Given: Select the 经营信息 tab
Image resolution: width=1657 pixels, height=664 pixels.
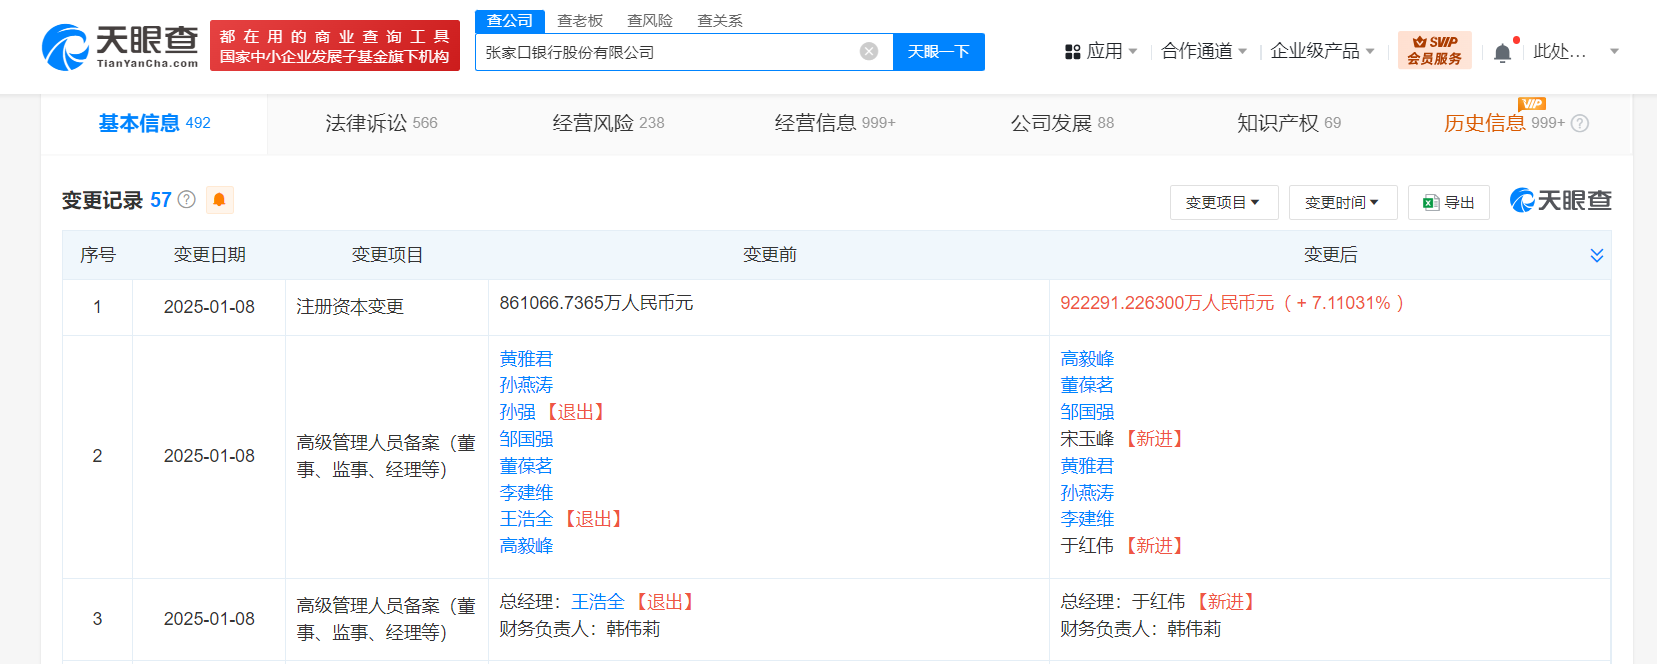Looking at the screenshot, I should pos(835,123).
